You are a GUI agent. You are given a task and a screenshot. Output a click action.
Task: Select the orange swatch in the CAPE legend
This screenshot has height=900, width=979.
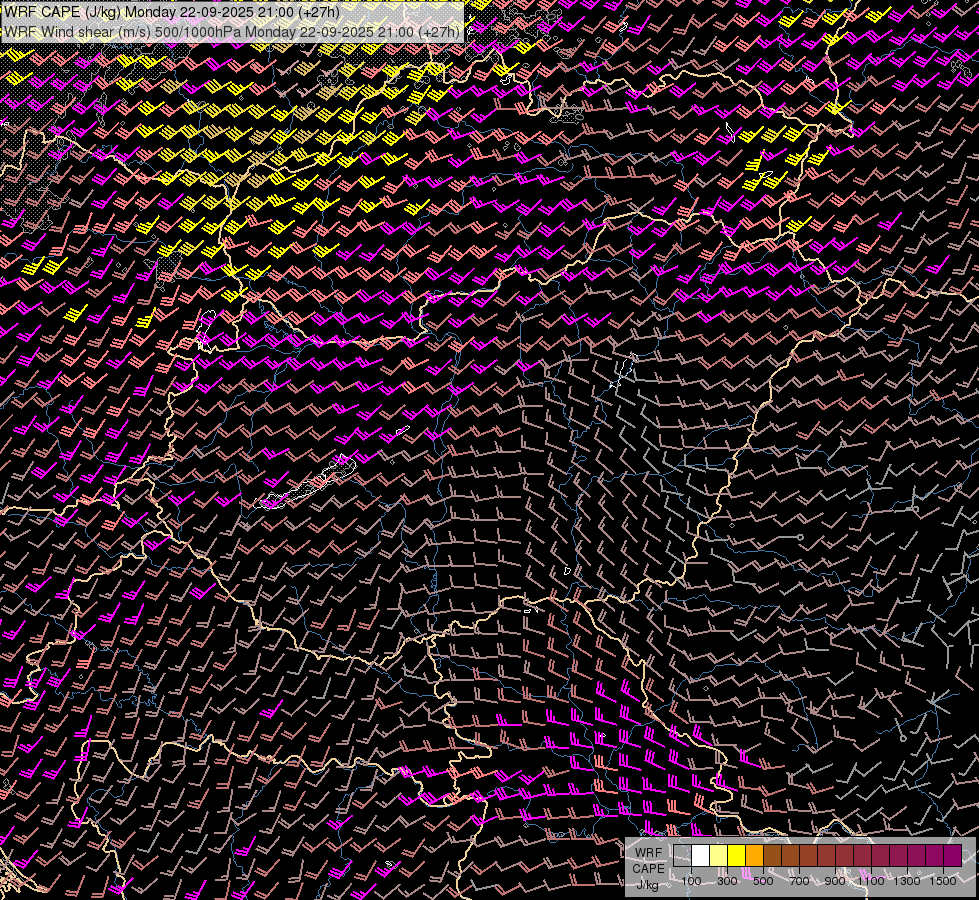pos(755,855)
